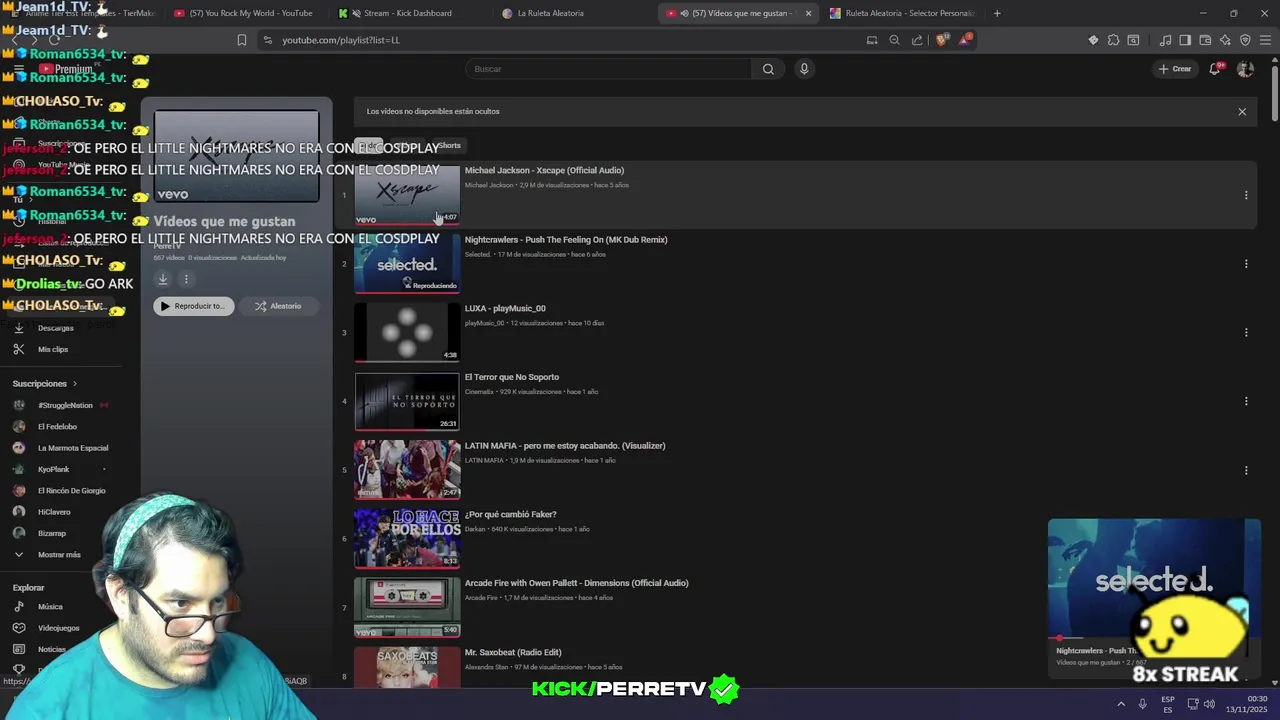This screenshot has width=1280, height=720.
Task: Click the browser zoom-out magnifier icon
Action: [x=894, y=40]
